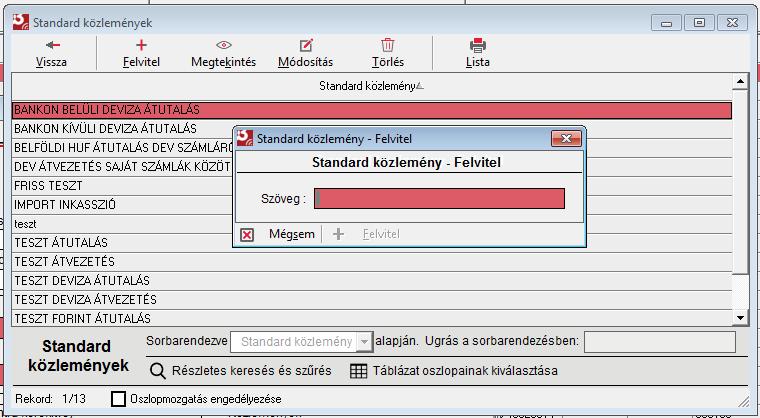This screenshot has width=760, height=418.
Task: Select row BANKON KÍVÜLI DEVIZA ÁTUTALÁS
Action: click(372, 129)
